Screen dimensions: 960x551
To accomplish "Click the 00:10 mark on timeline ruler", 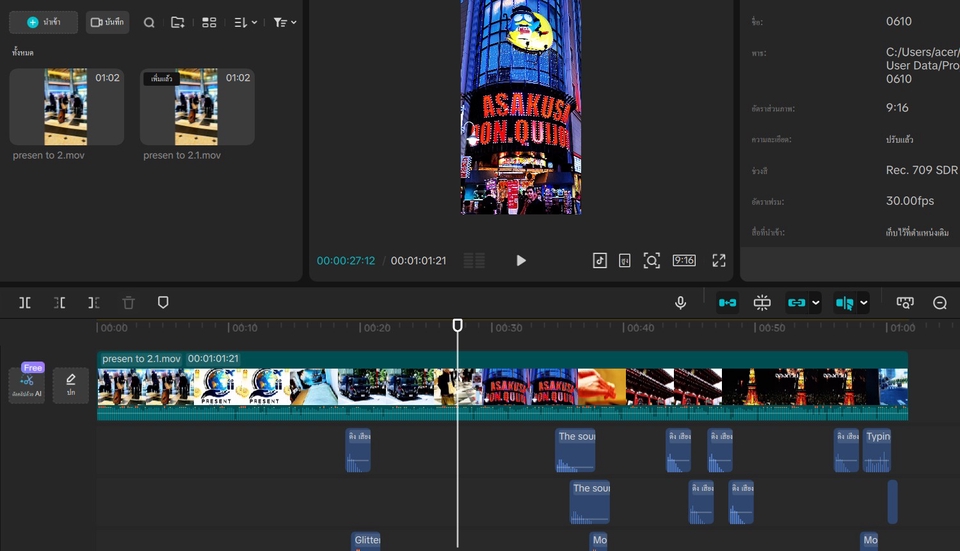I will [245, 328].
